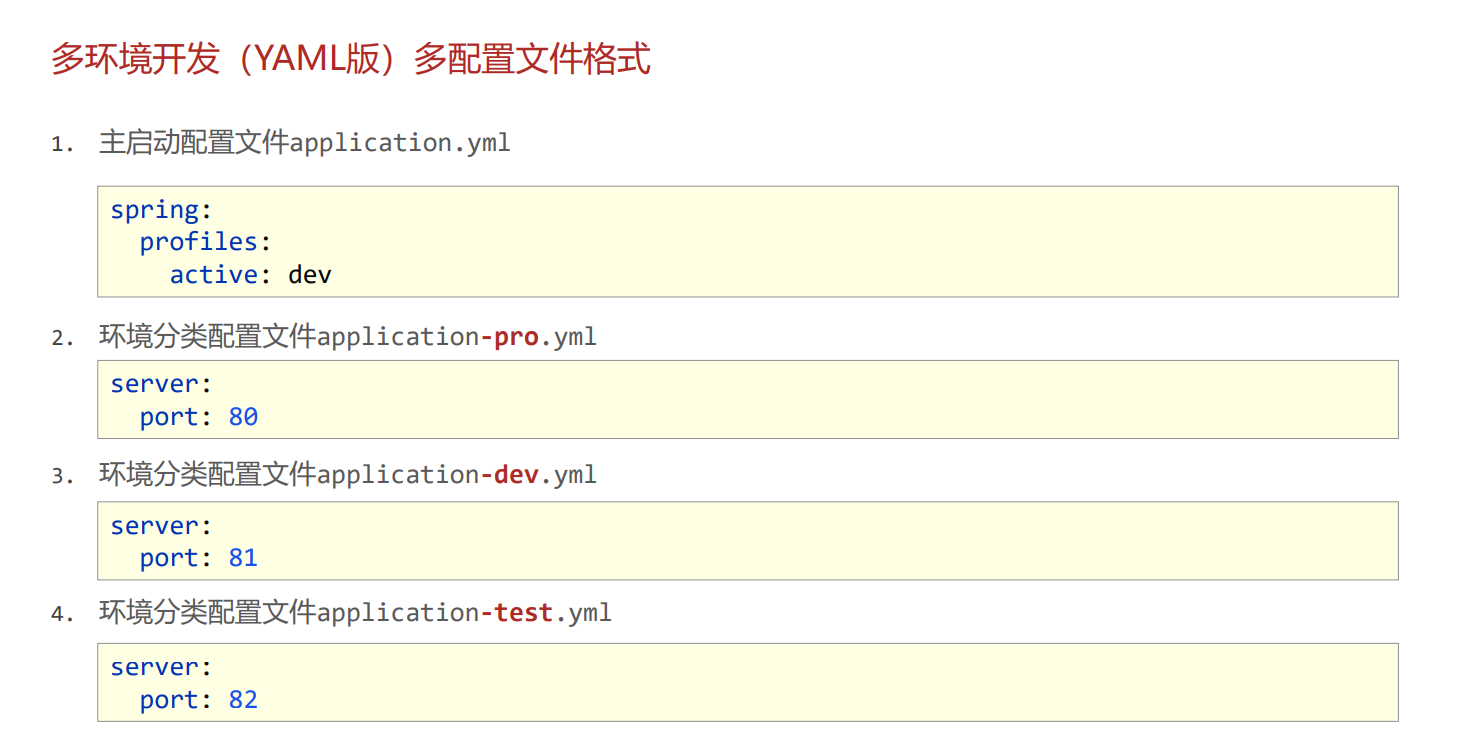Click the 'profiles:' line in the code
Image resolution: width=1466 pixels, height=746 pixels.
coord(206,242)
